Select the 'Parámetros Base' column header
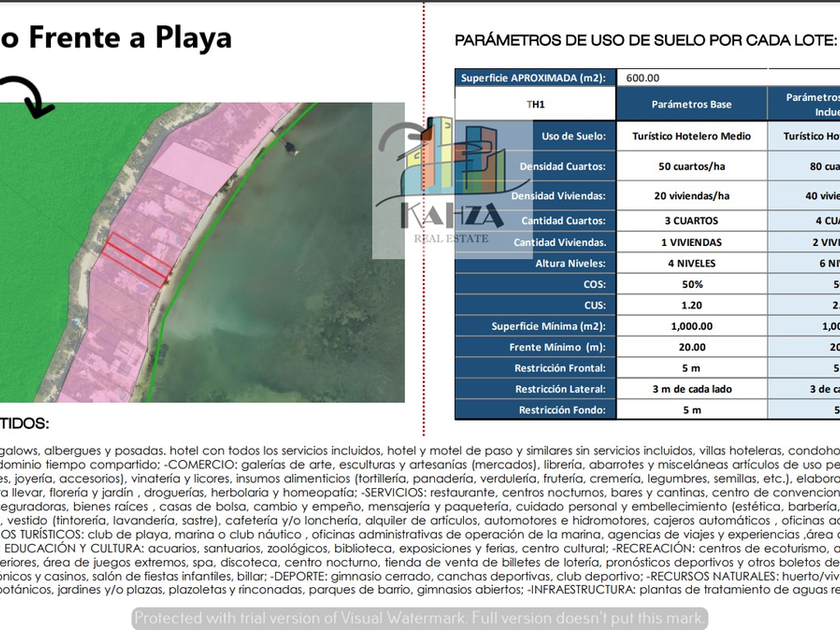Image resolution: width=840 pixels, height=630 pixels. 692,104
